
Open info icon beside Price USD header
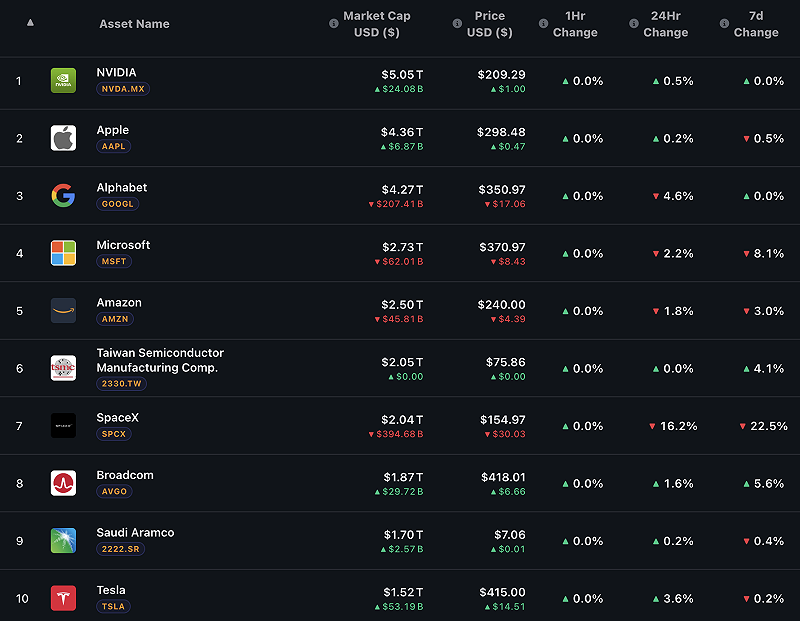[x=457, y=23]
